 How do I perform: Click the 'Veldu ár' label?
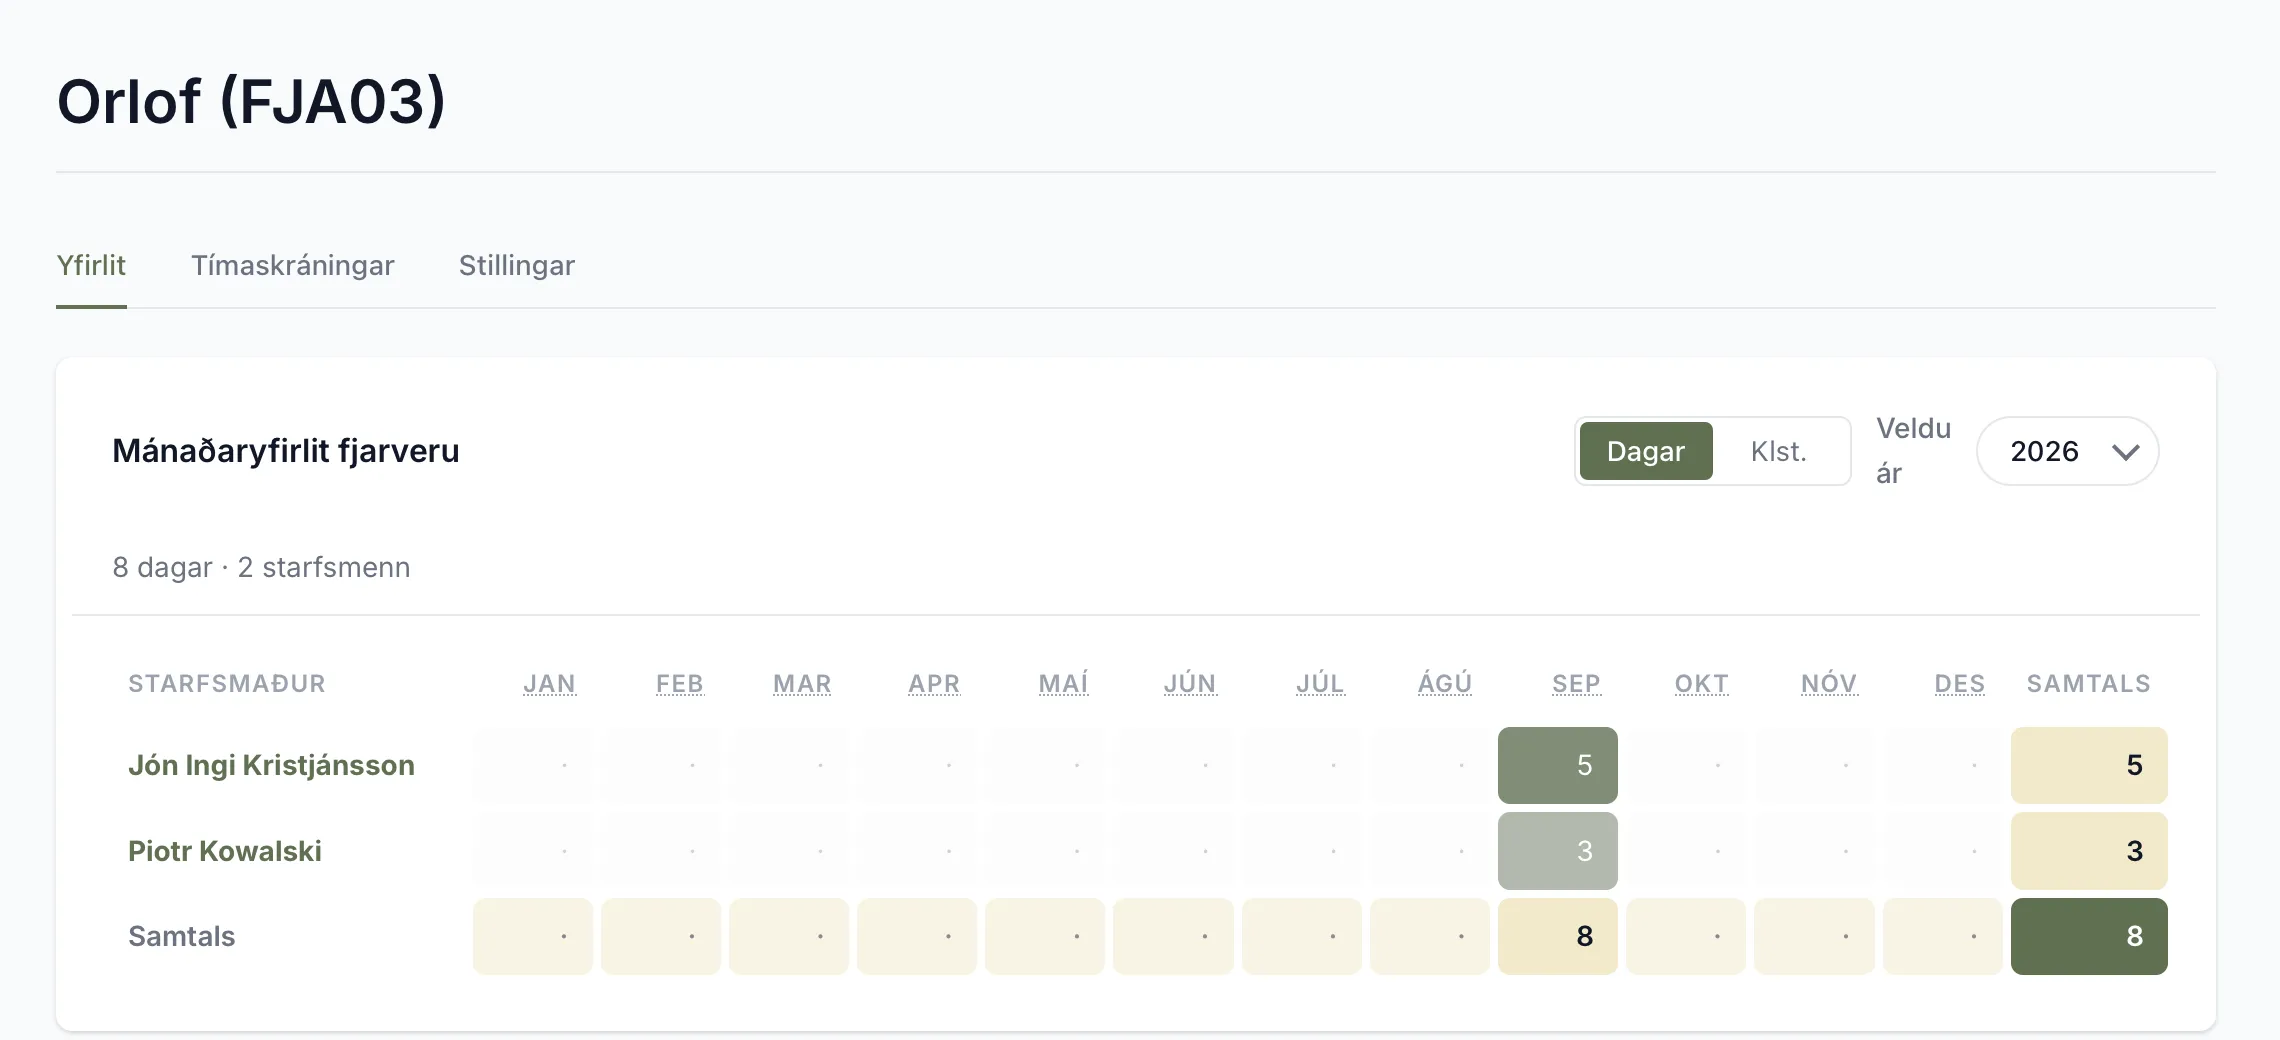point(1913,451)
